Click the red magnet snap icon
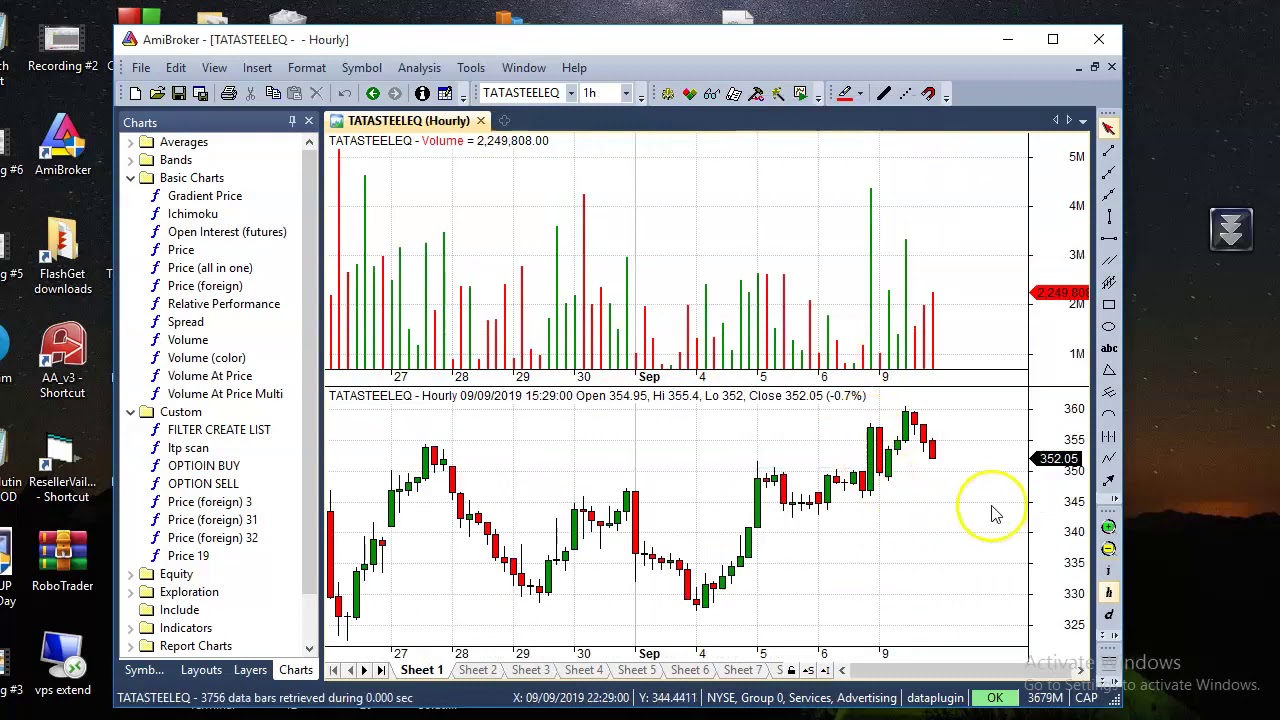 (x=928, y=93)
